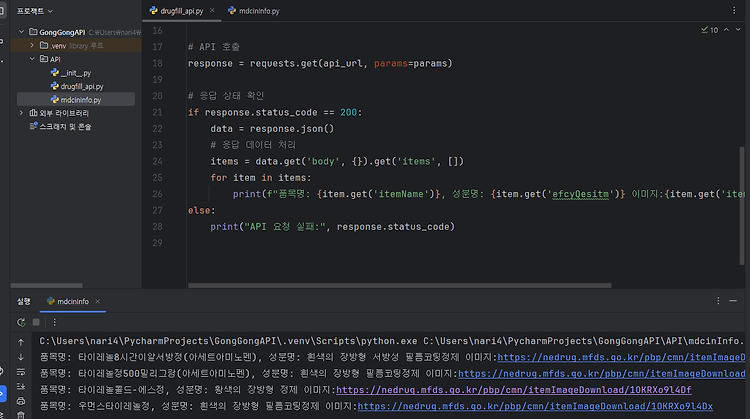Click the editor horizontal scrollbar
Image resolution: width=750 pixels, height=419 pixels.
[x=400, y=286]
